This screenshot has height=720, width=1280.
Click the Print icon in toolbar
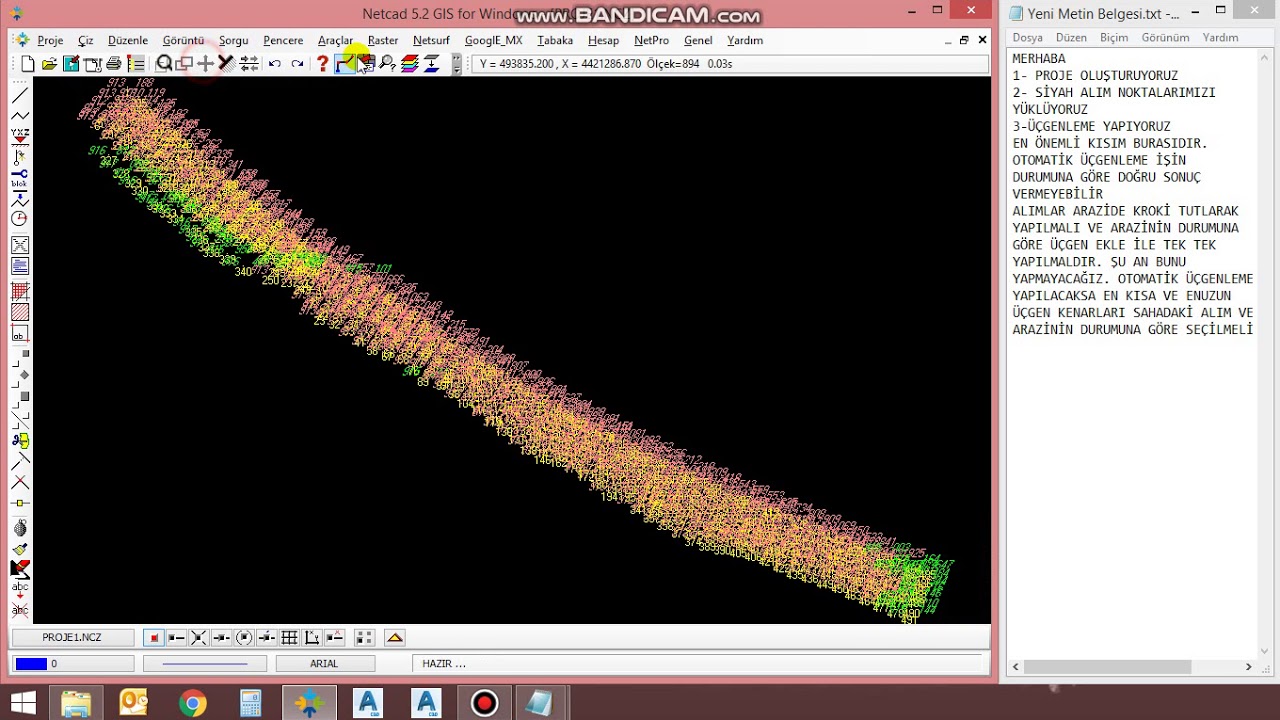click(113, 64)
